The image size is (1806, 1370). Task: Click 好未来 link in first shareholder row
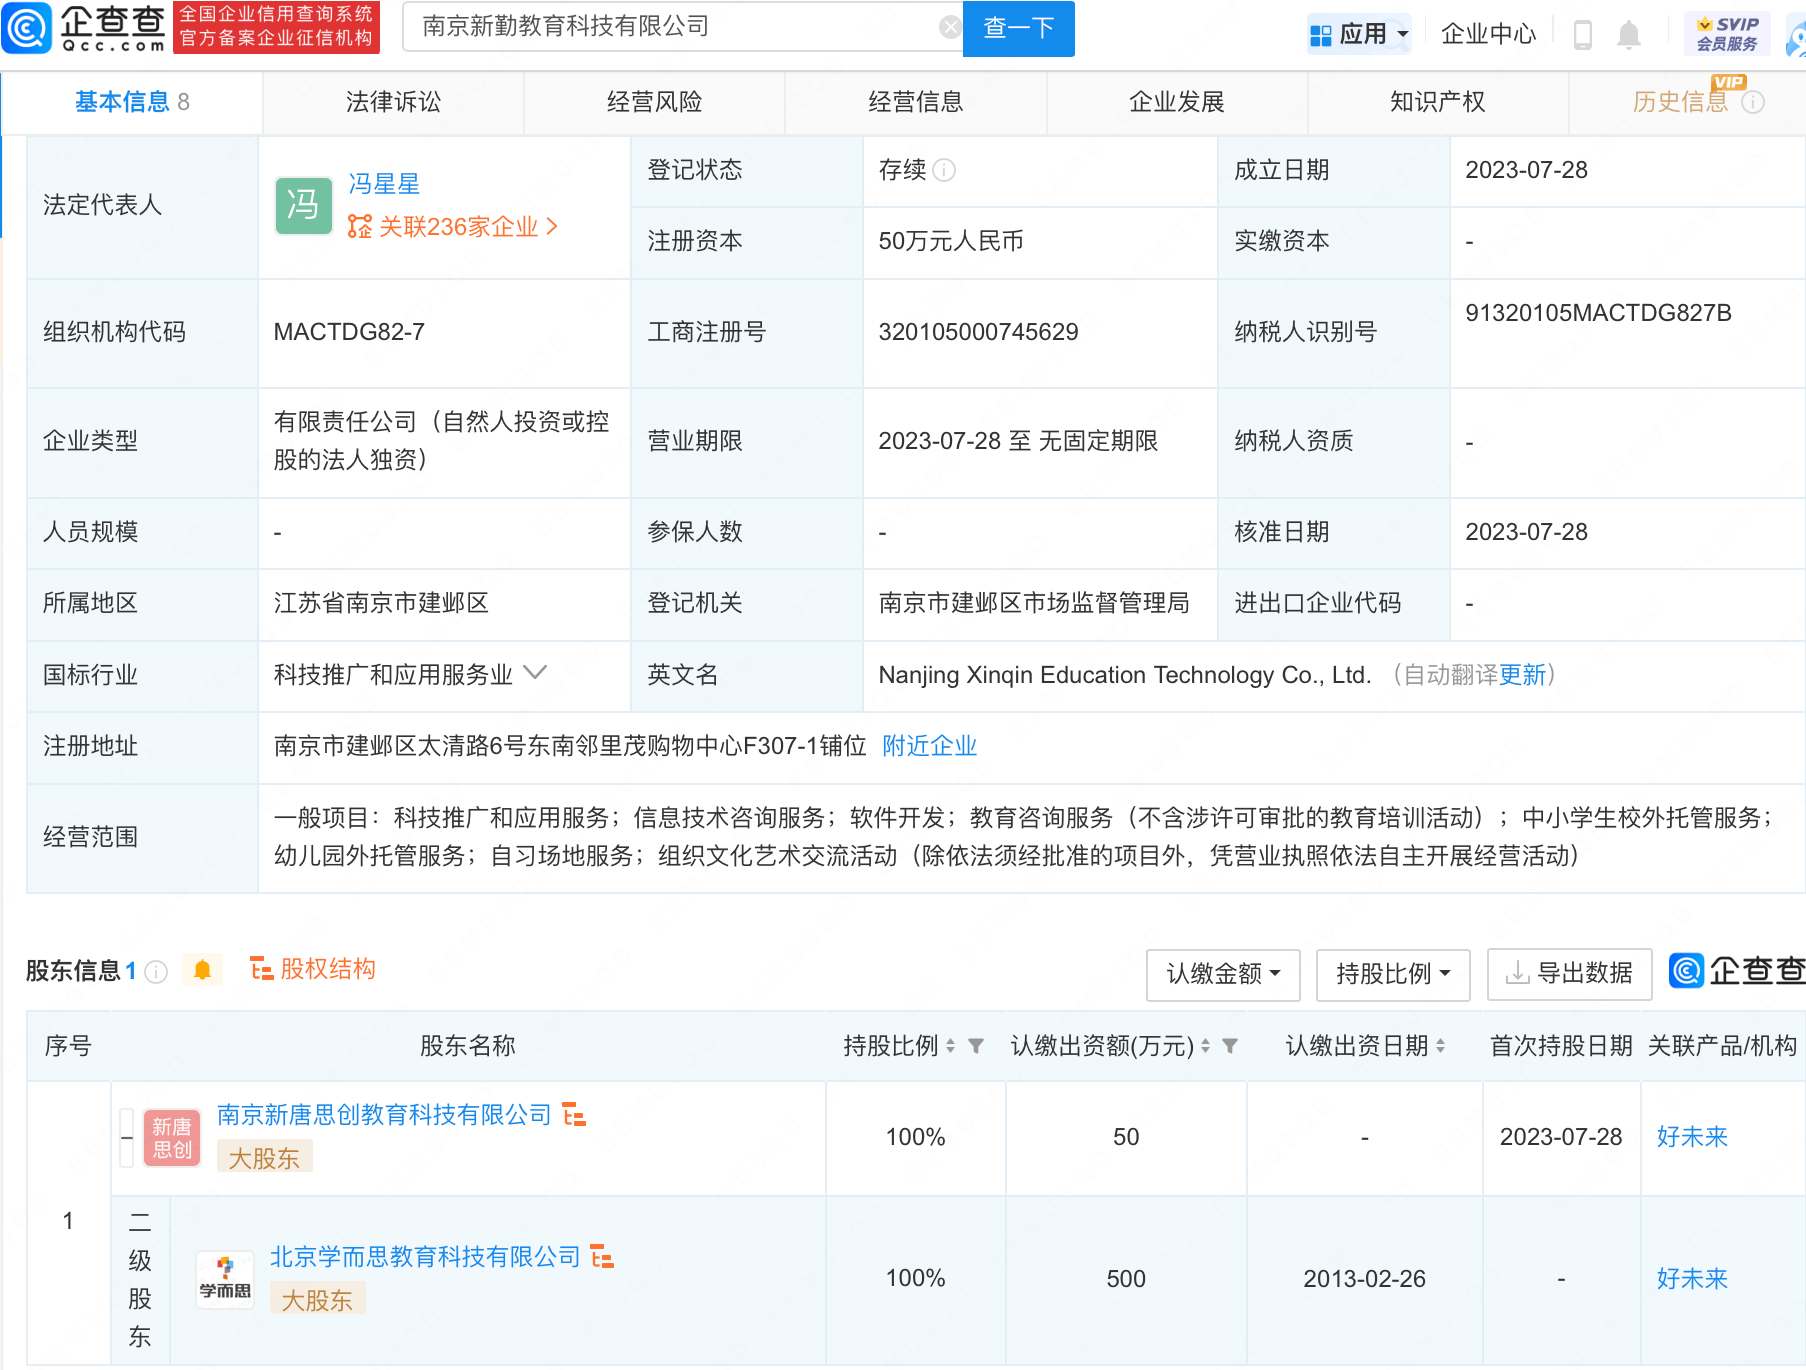point(1692,1137)
